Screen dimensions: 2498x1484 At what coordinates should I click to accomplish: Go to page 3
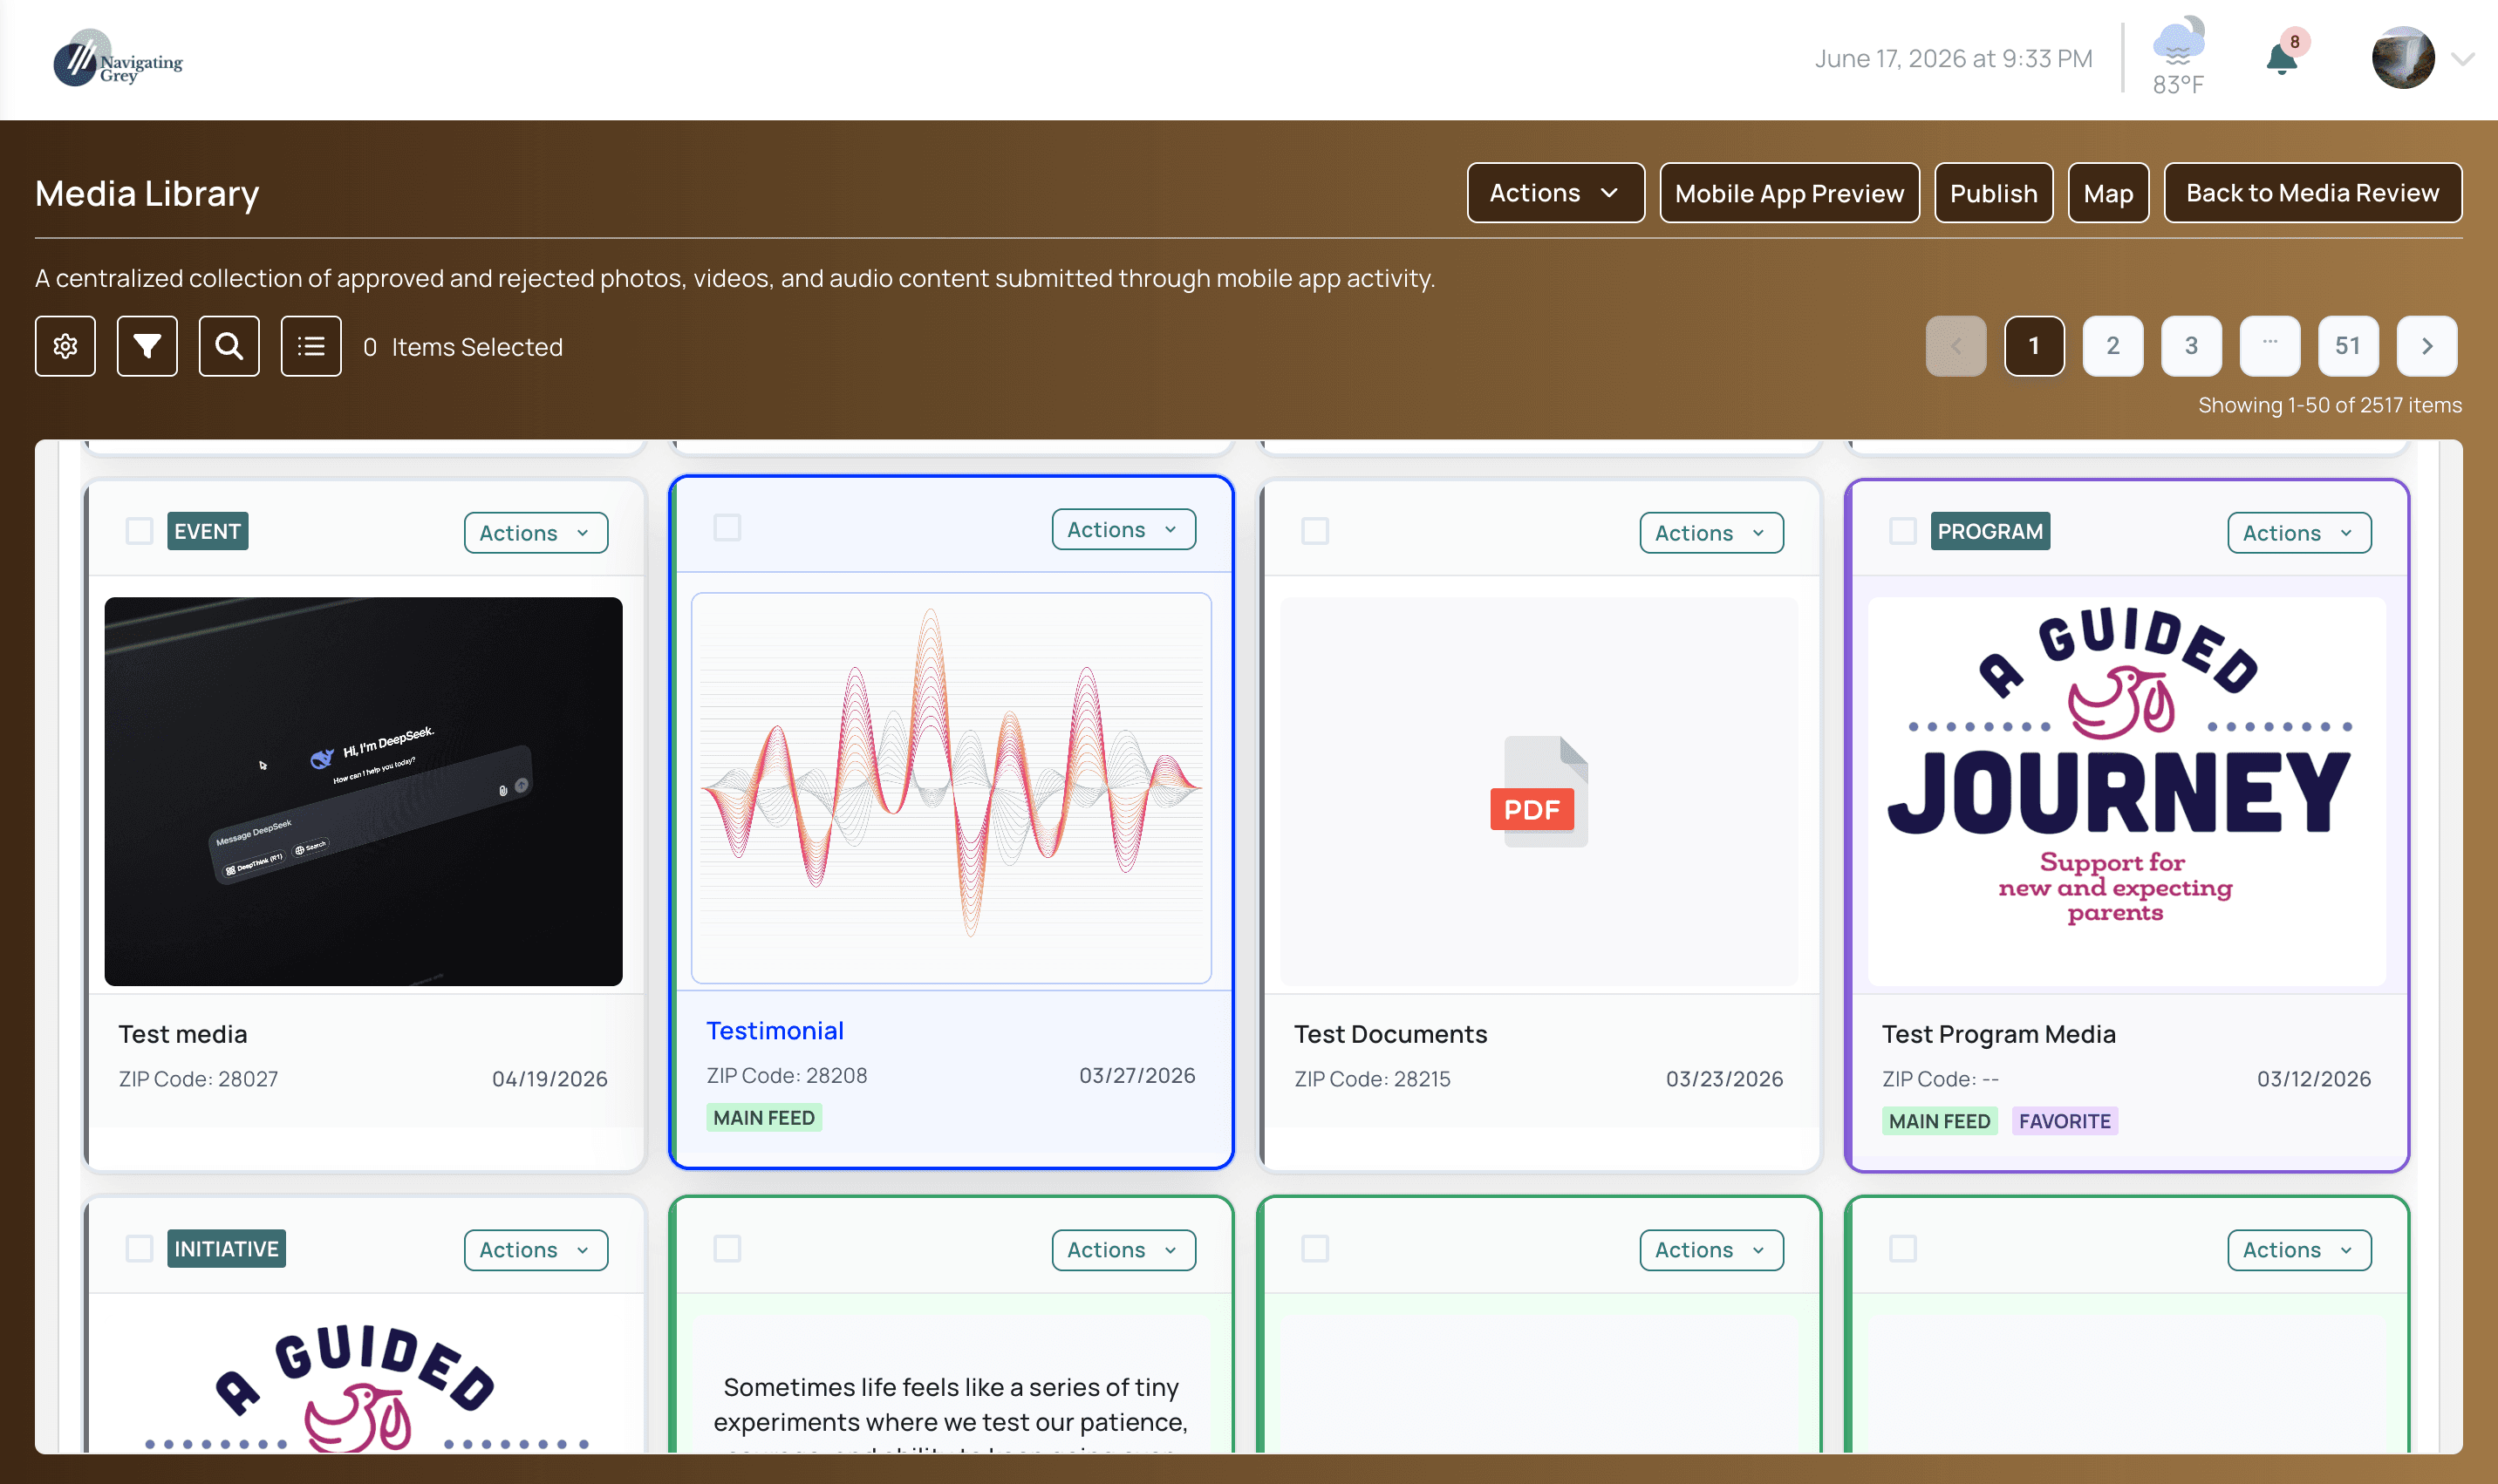(2192, 346)
